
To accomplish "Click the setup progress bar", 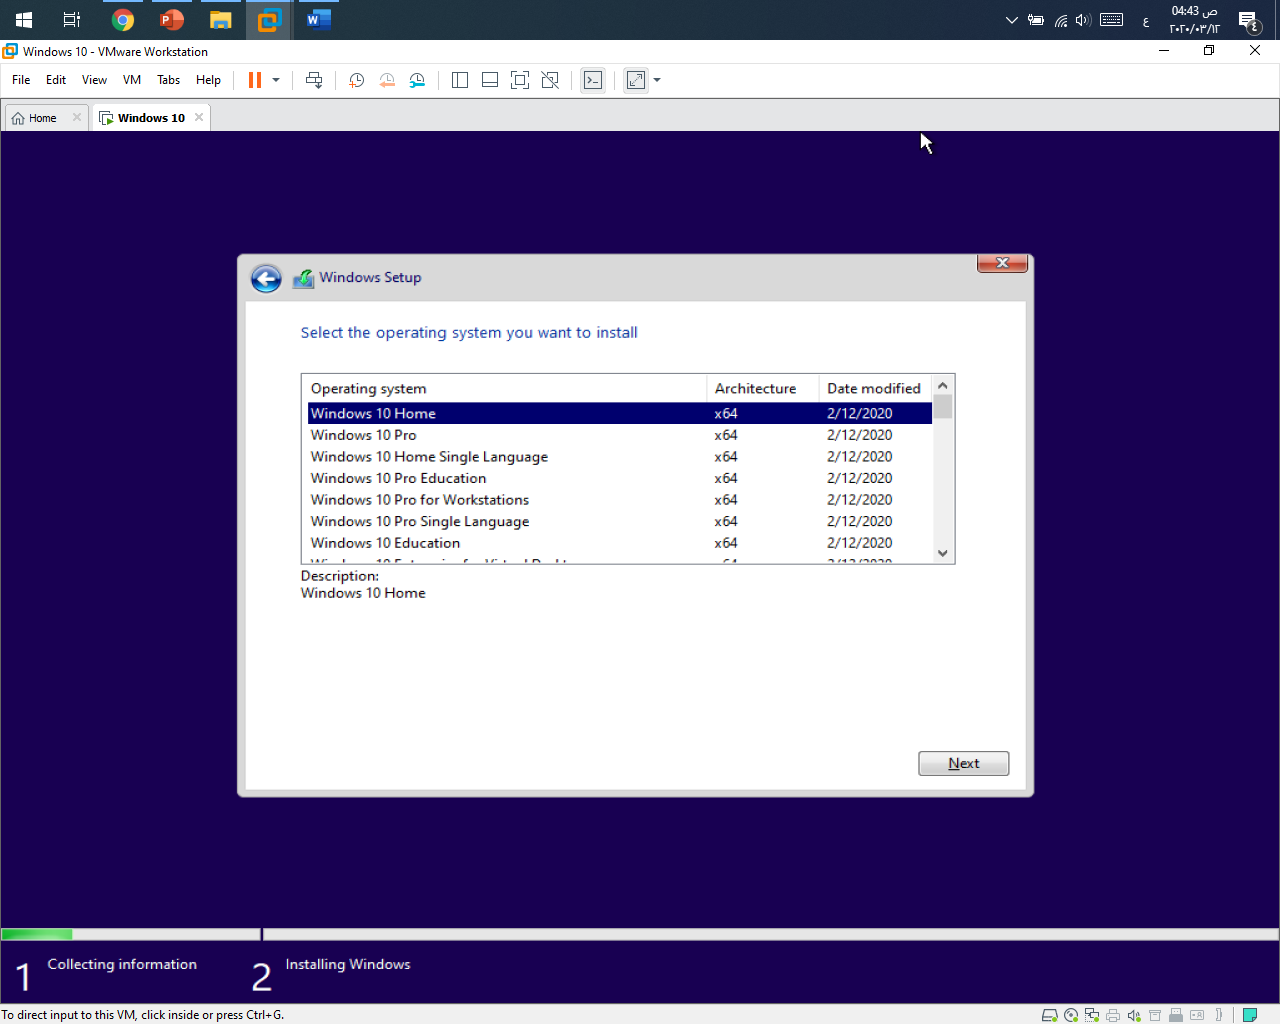I will pyautogui.click(x=640, y=935).
